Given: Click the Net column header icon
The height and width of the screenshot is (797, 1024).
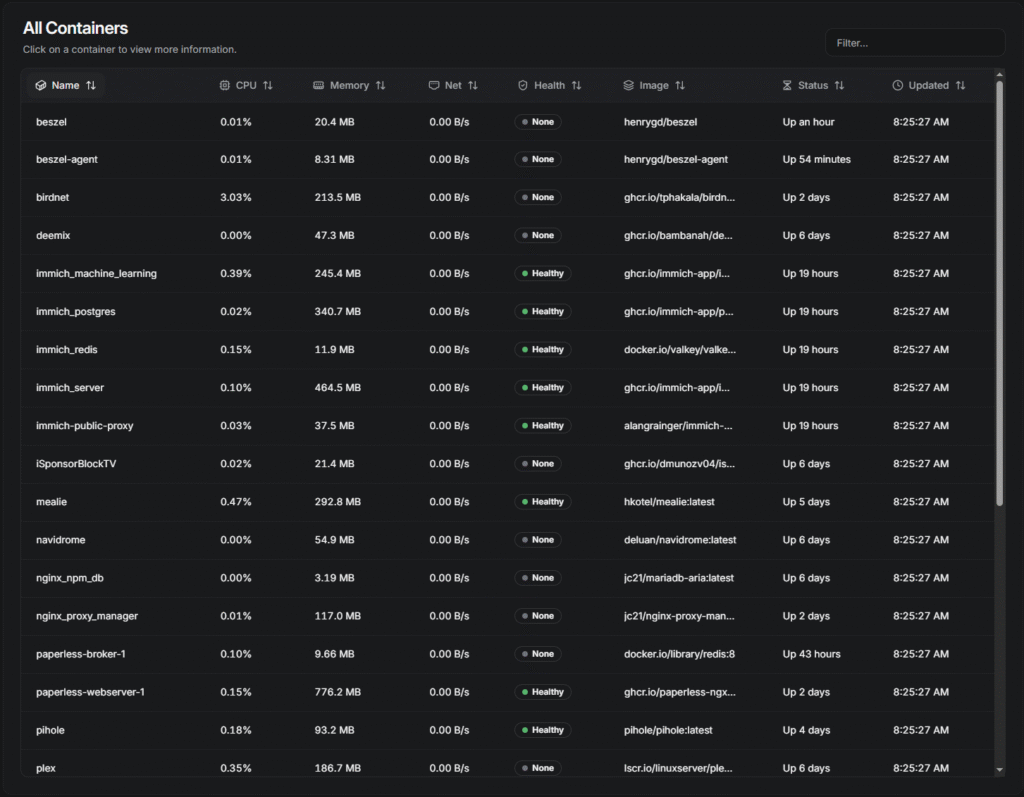Looking at the screenshot, I should coord(434,86).
